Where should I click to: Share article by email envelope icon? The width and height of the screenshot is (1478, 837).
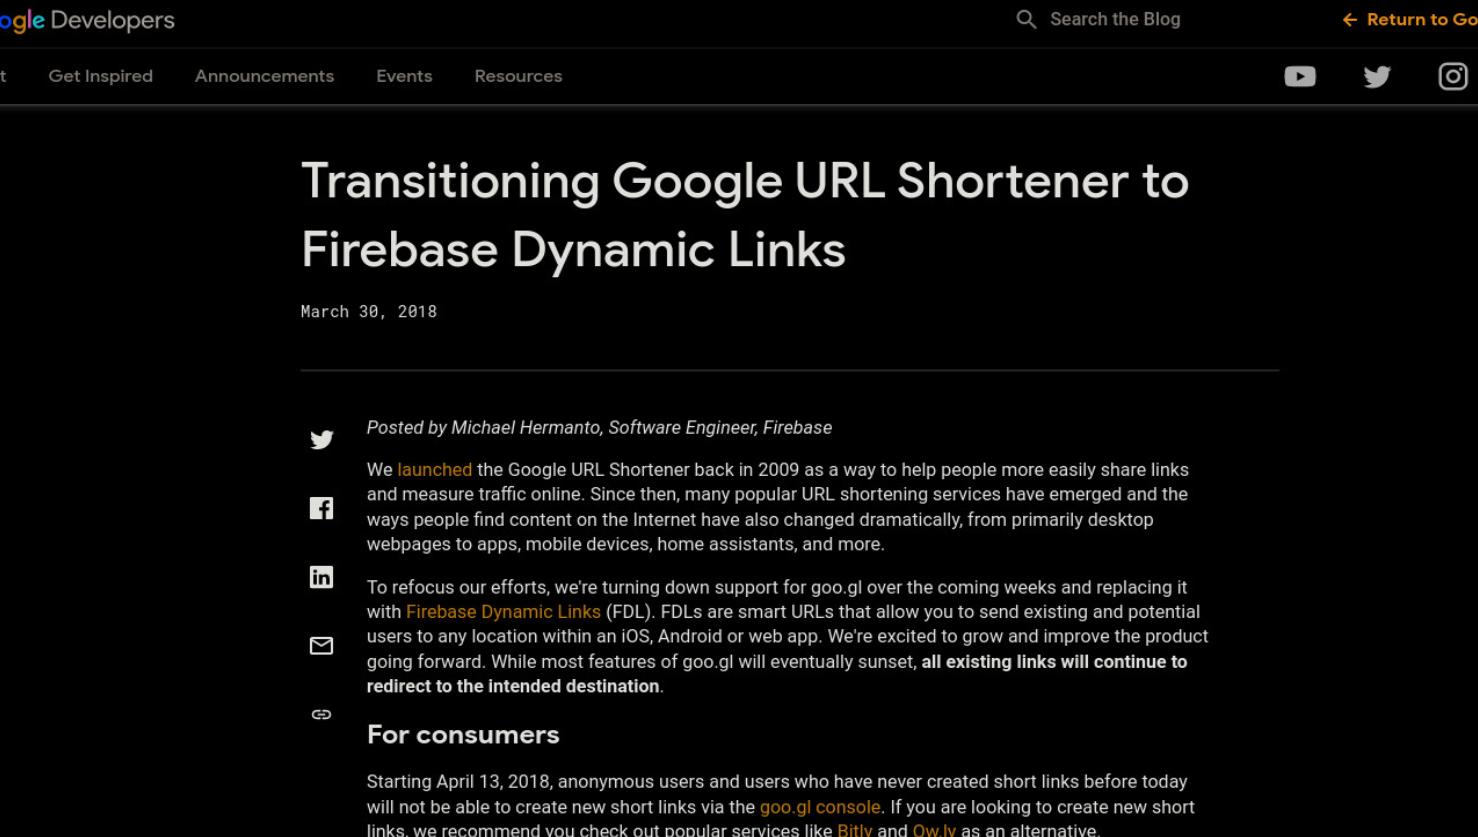(x=321, y=646)
